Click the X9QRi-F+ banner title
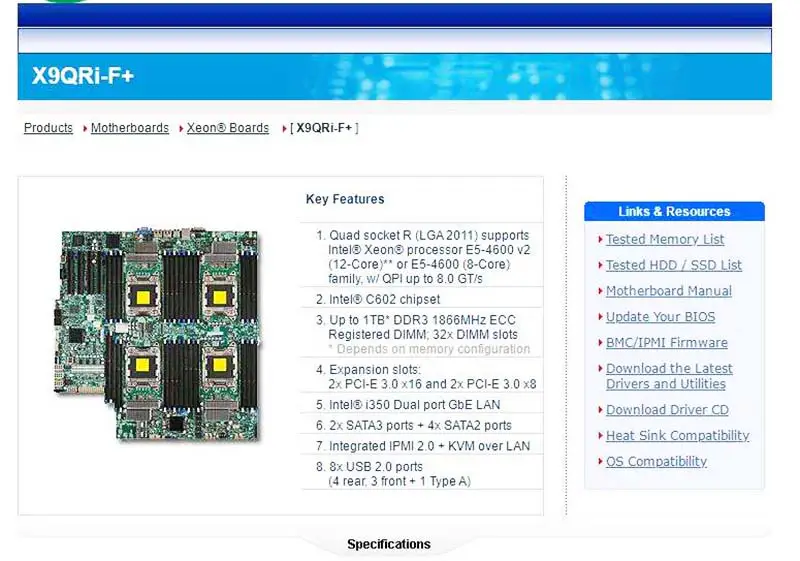Viewport: 800px width, 561px height. tap(83, 75)
